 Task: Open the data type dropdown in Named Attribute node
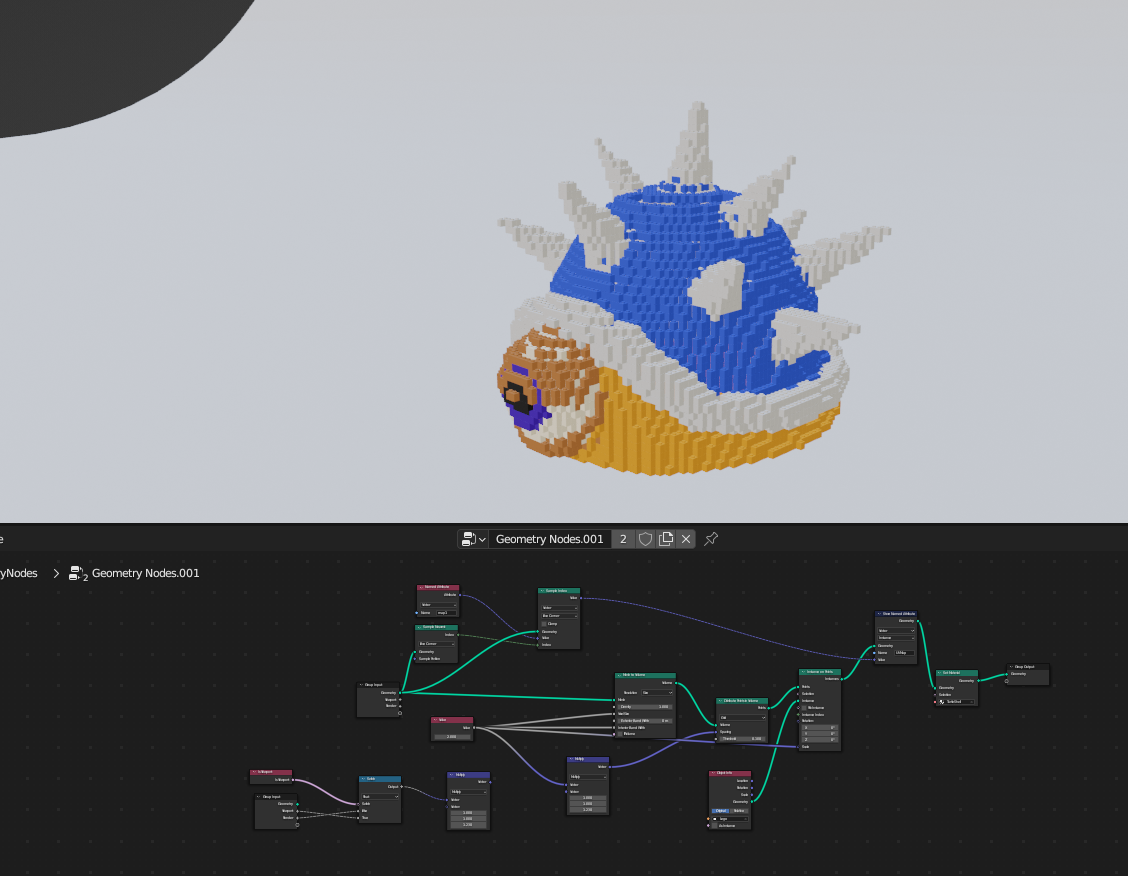[x=439, y=605]
